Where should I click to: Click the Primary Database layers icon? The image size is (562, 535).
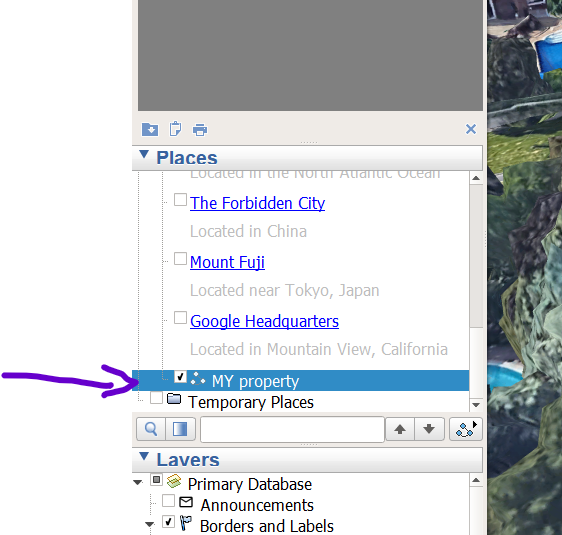(174, 481)
